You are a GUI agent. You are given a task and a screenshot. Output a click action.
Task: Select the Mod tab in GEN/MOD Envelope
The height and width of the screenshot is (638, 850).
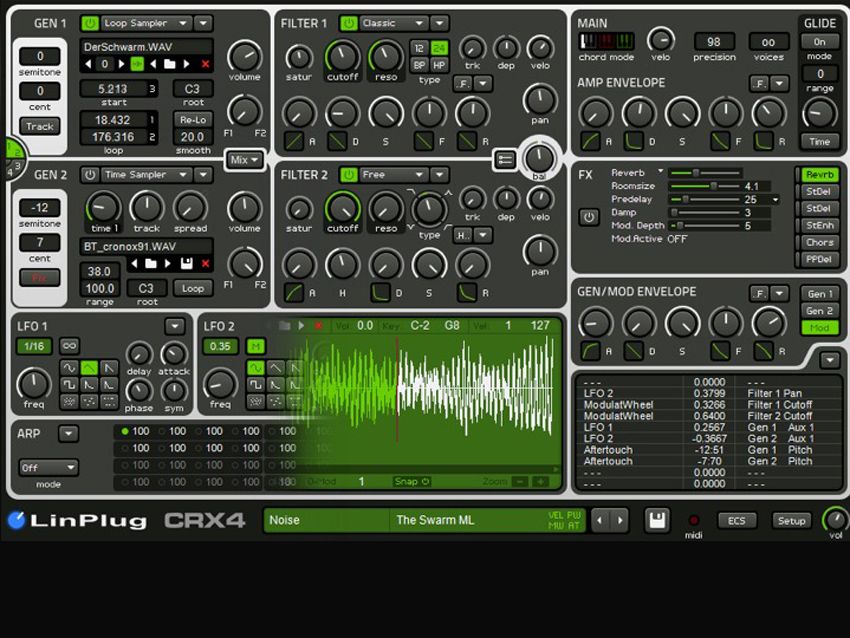tap(819, 327)
